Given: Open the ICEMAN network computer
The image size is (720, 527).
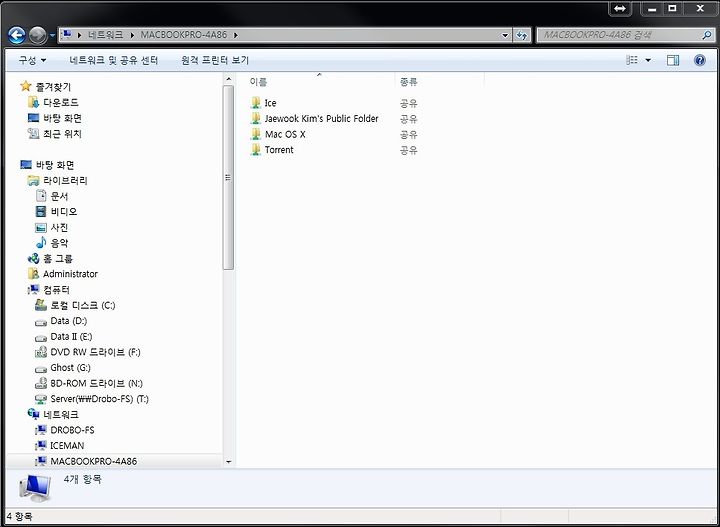Looking at the screenshot, I should (67, 446).
